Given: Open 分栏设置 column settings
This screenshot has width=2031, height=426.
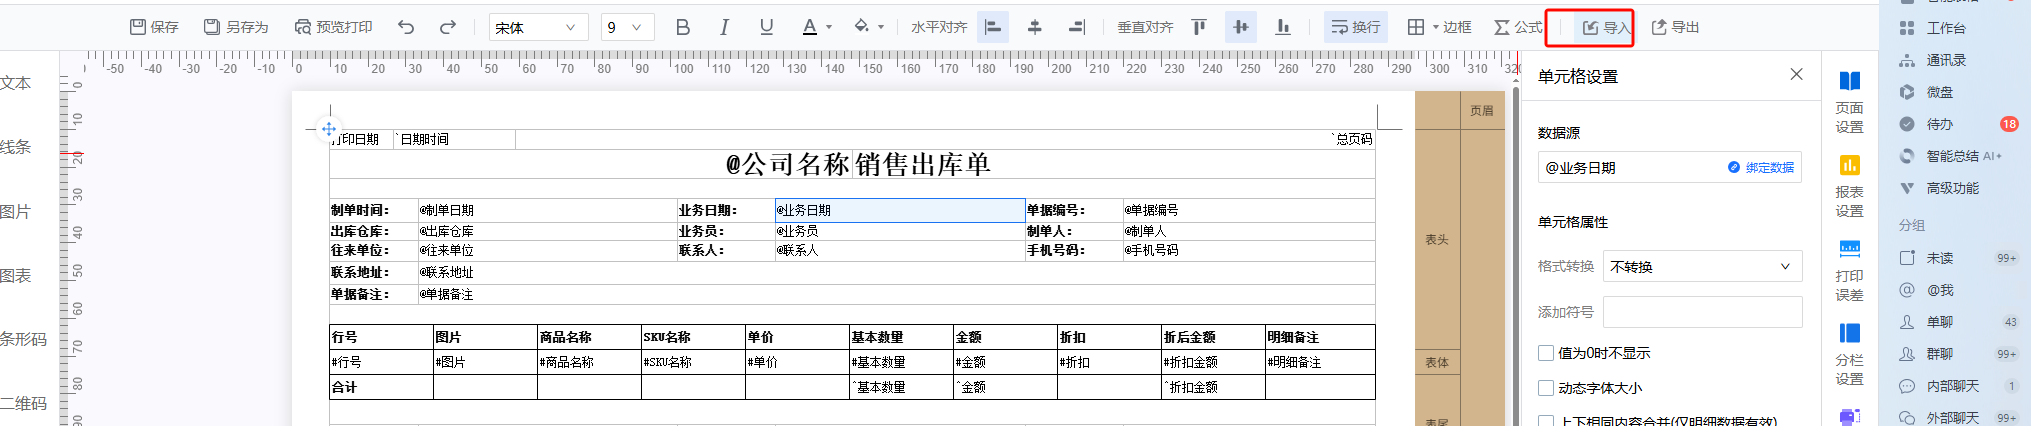Looking at the screenshot, I should point(1849,354).
